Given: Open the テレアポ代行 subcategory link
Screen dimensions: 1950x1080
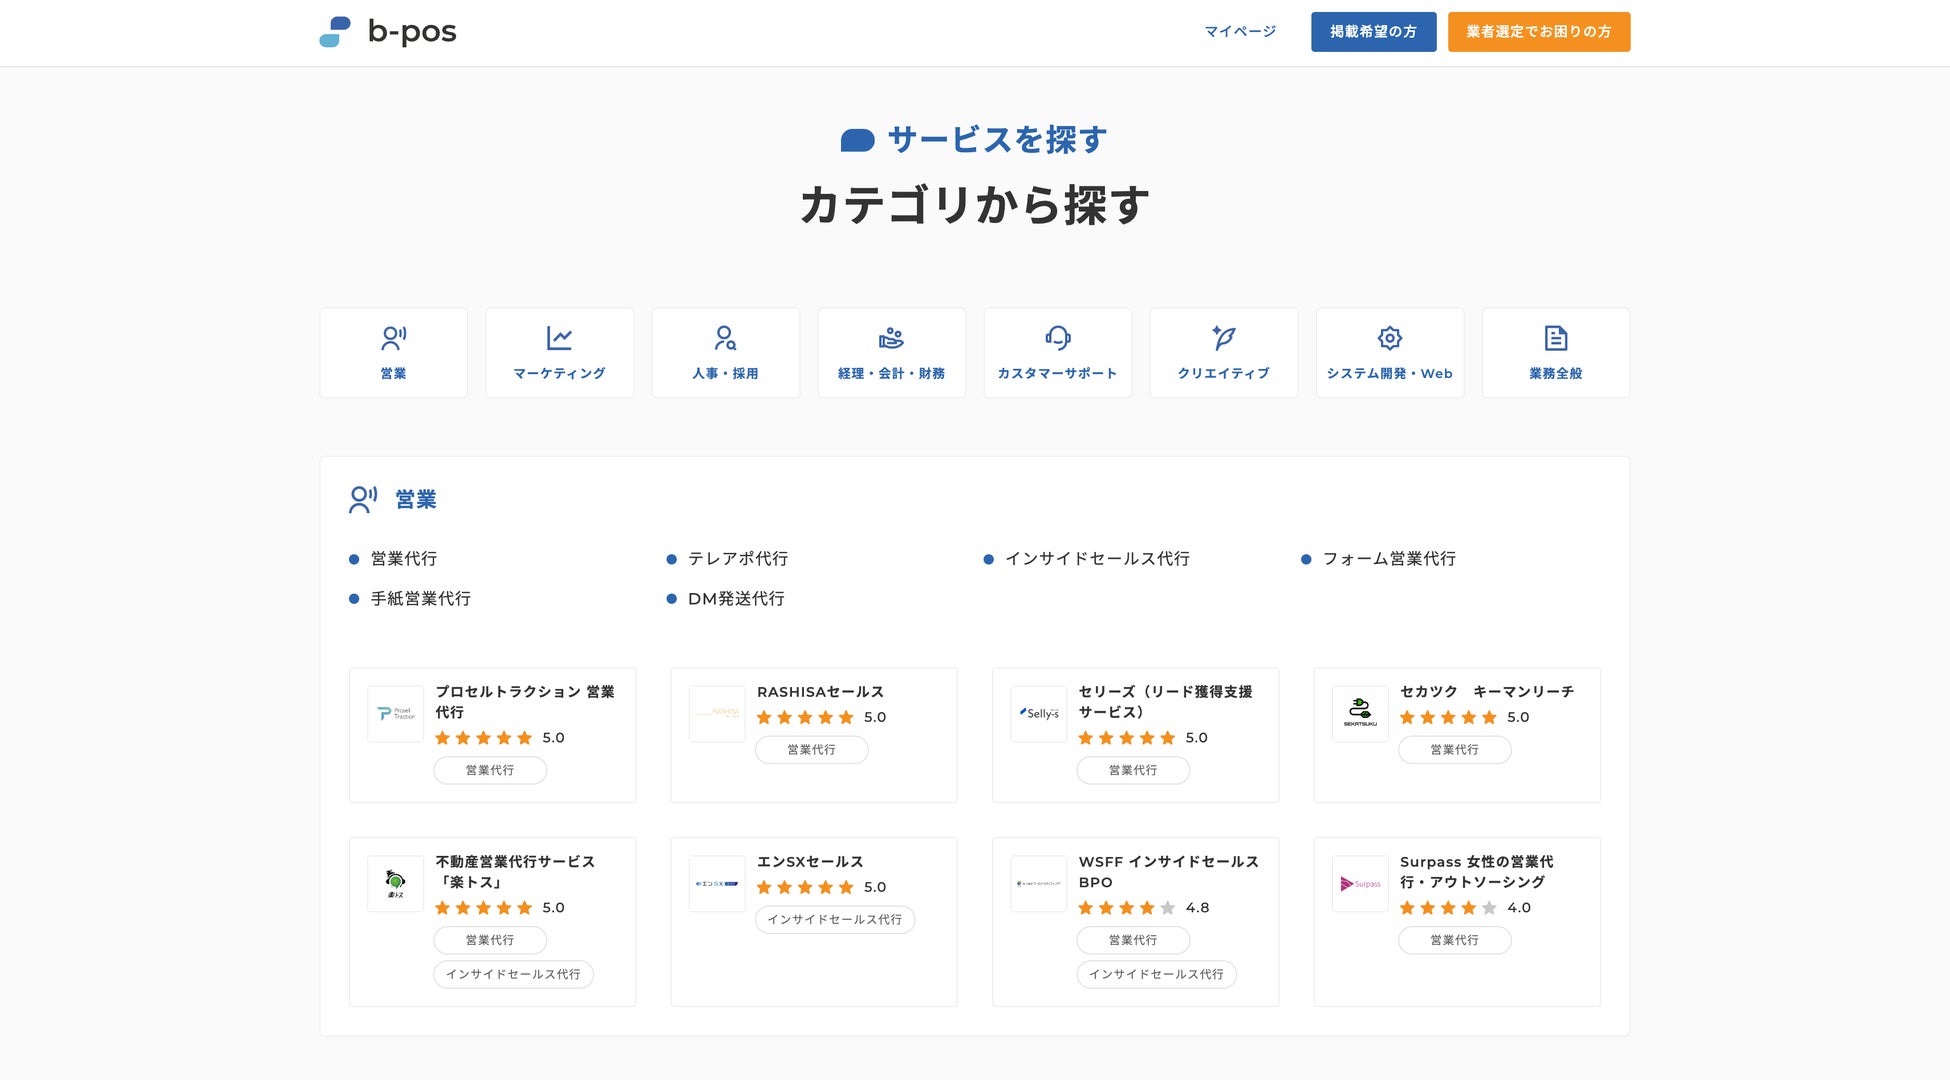Looking at the screenshot, I should click(737, 559).
